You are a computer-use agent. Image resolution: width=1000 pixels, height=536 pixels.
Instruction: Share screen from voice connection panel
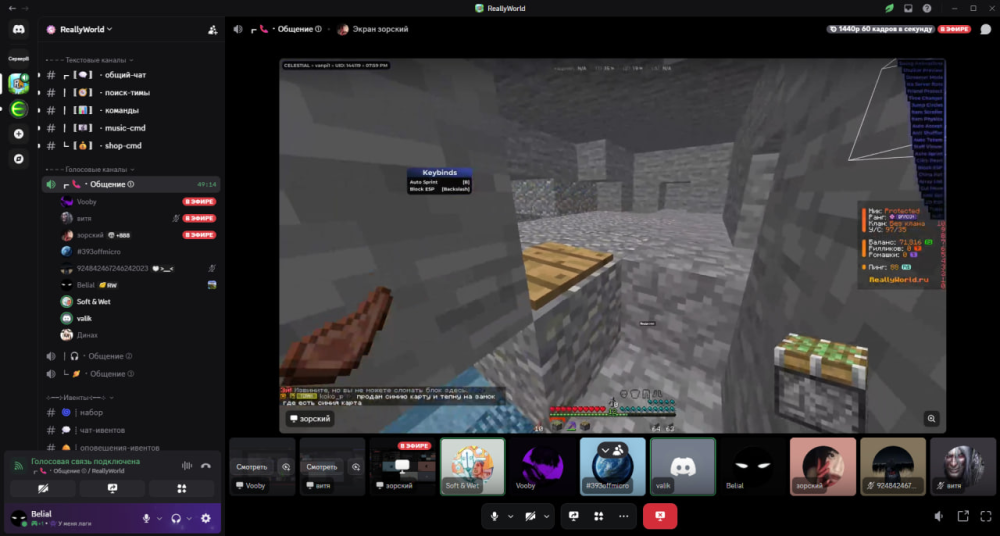(x=112, y=489)
